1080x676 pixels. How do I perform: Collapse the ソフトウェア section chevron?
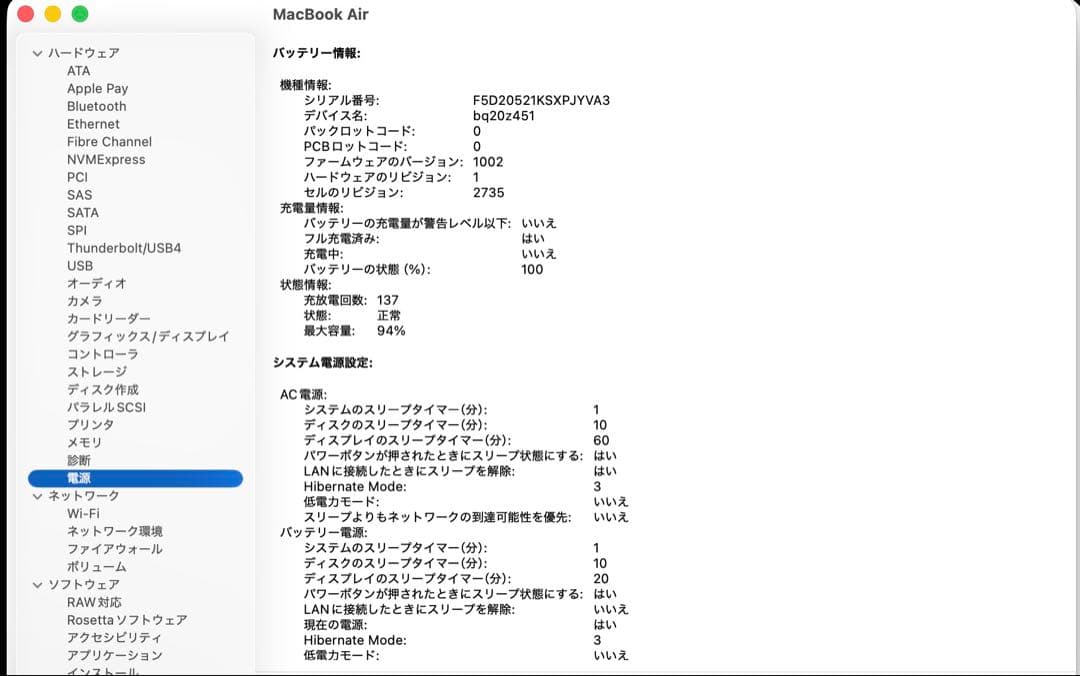(37, 585)
